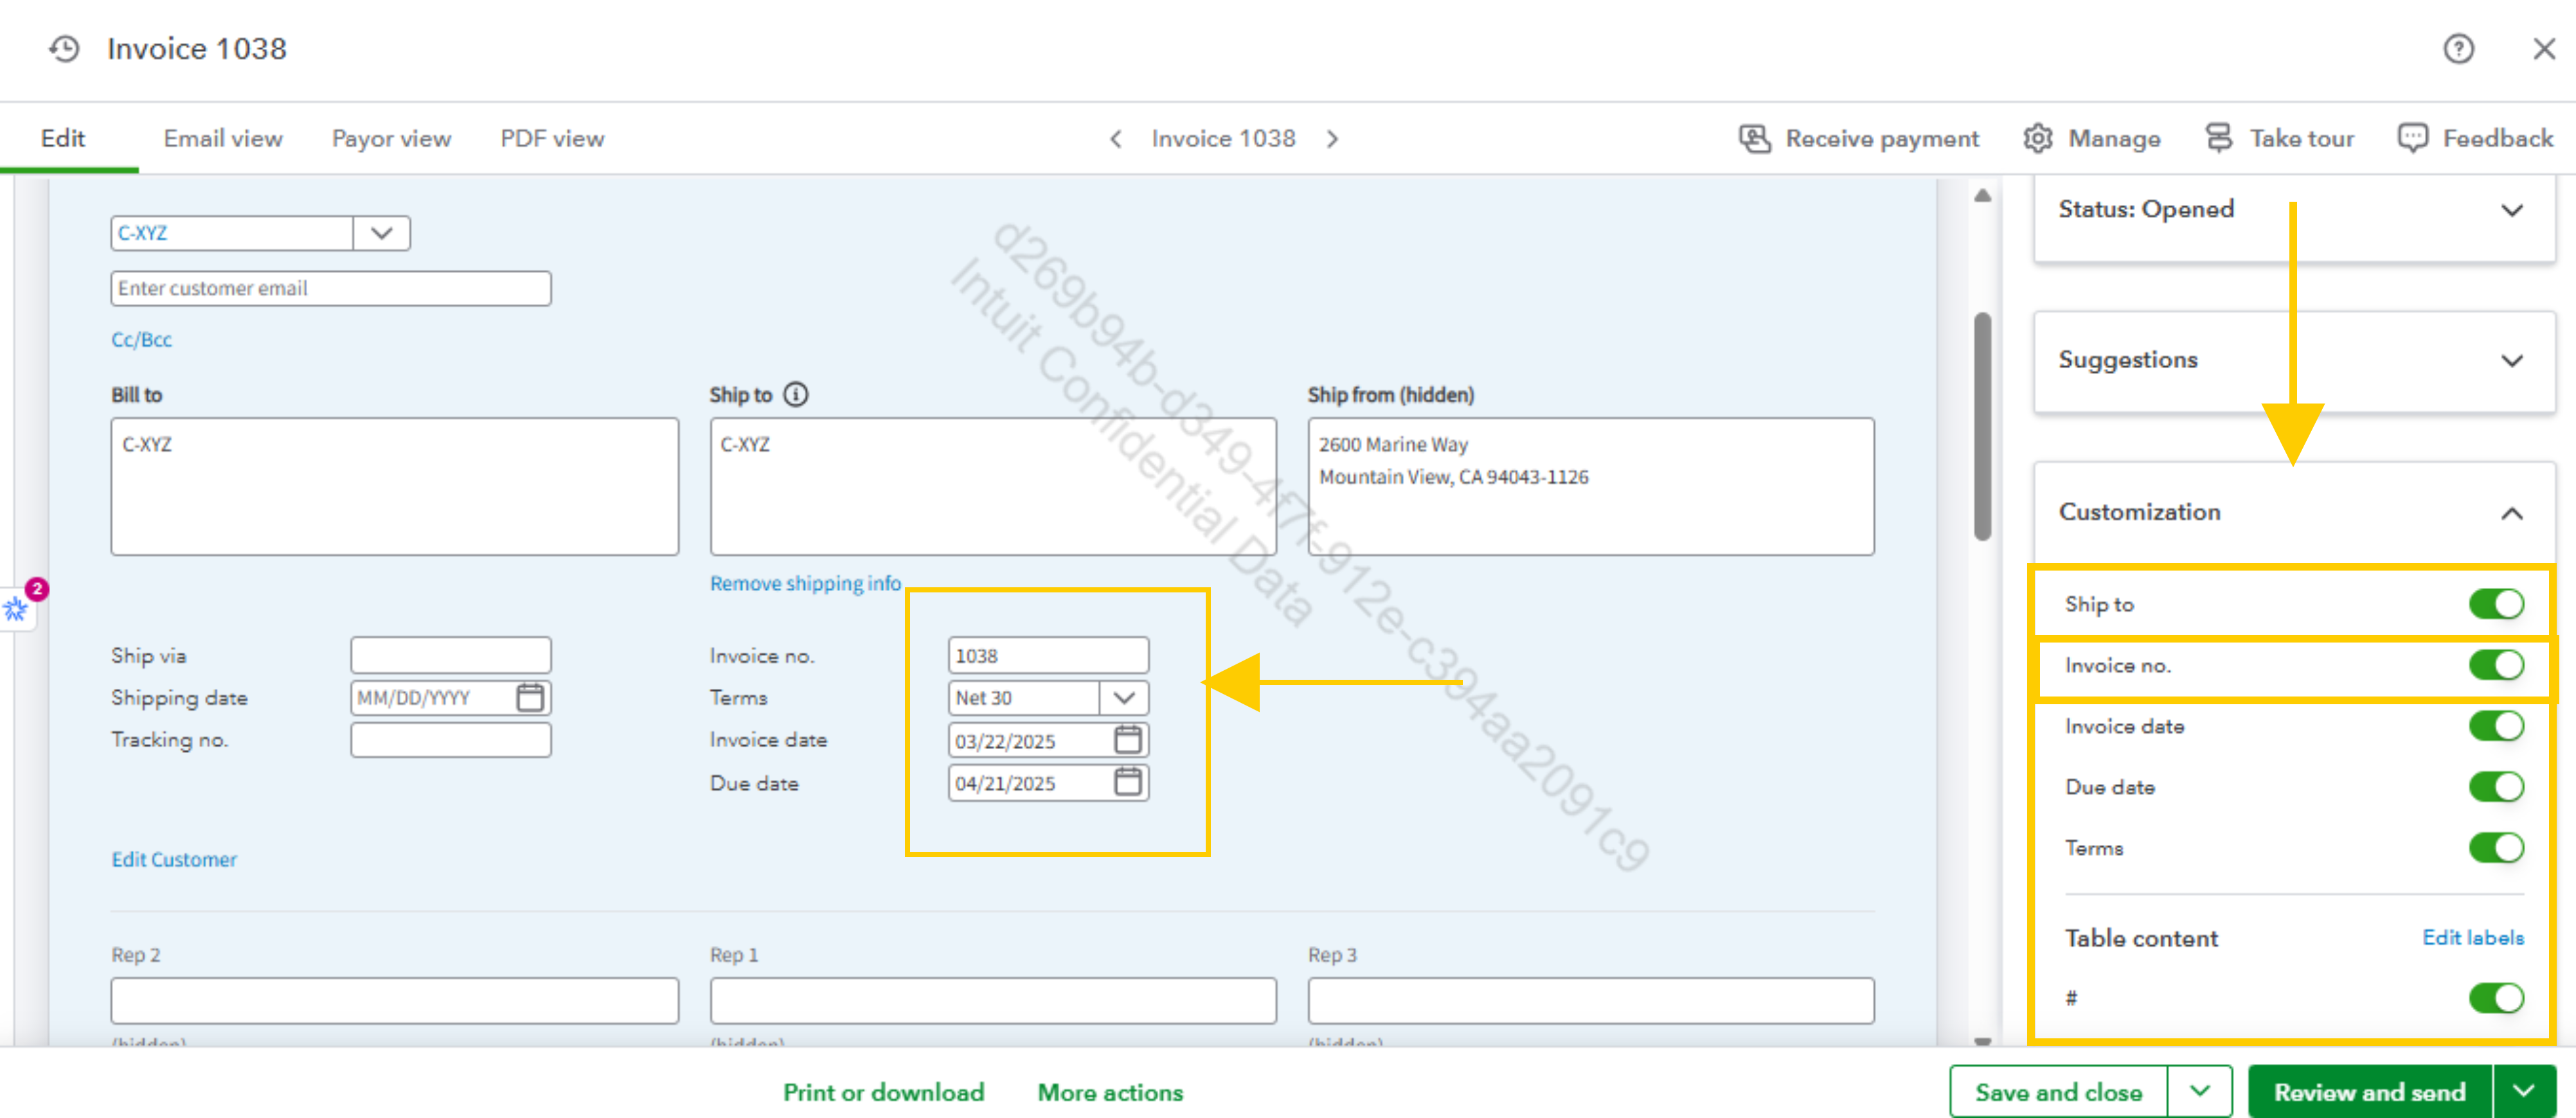
Task: Click the invoice history clock icon
Action: coord(64,48)
